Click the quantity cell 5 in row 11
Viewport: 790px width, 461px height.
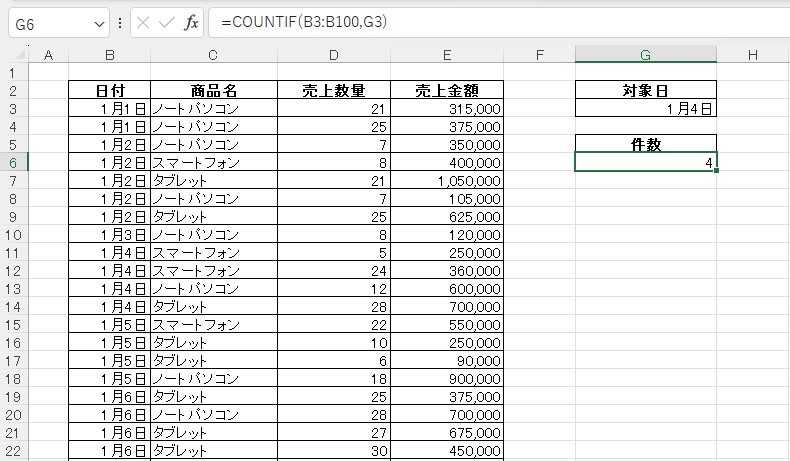(x=334, y=252)
